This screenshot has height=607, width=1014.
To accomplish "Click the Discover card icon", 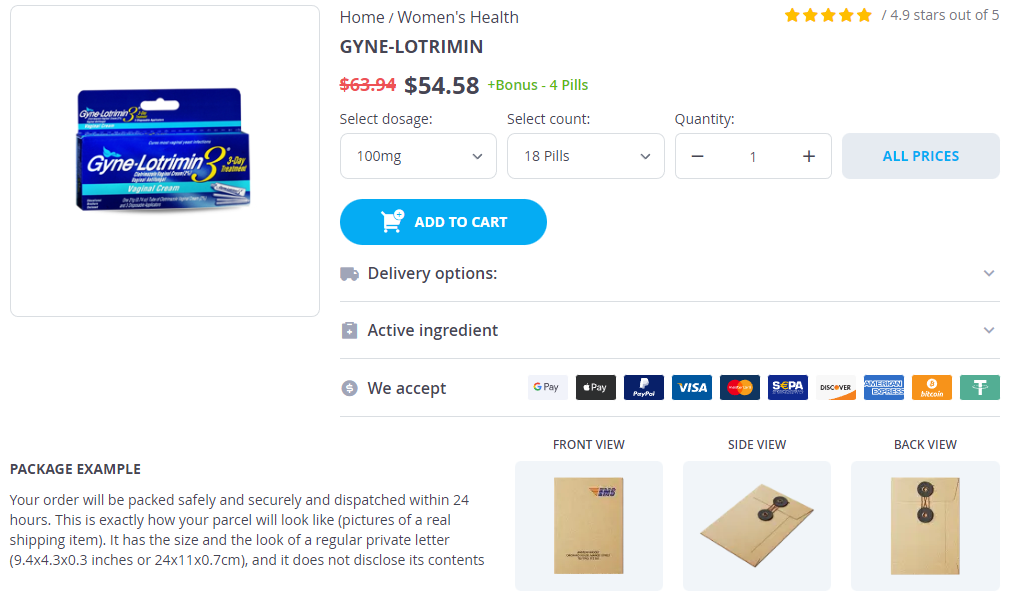I will [x=835, y=388].
